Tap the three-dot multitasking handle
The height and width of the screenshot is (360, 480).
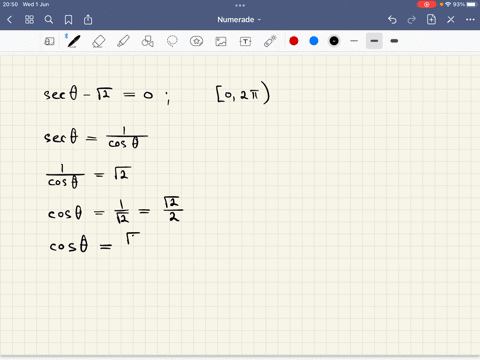(x=240, y=5)
